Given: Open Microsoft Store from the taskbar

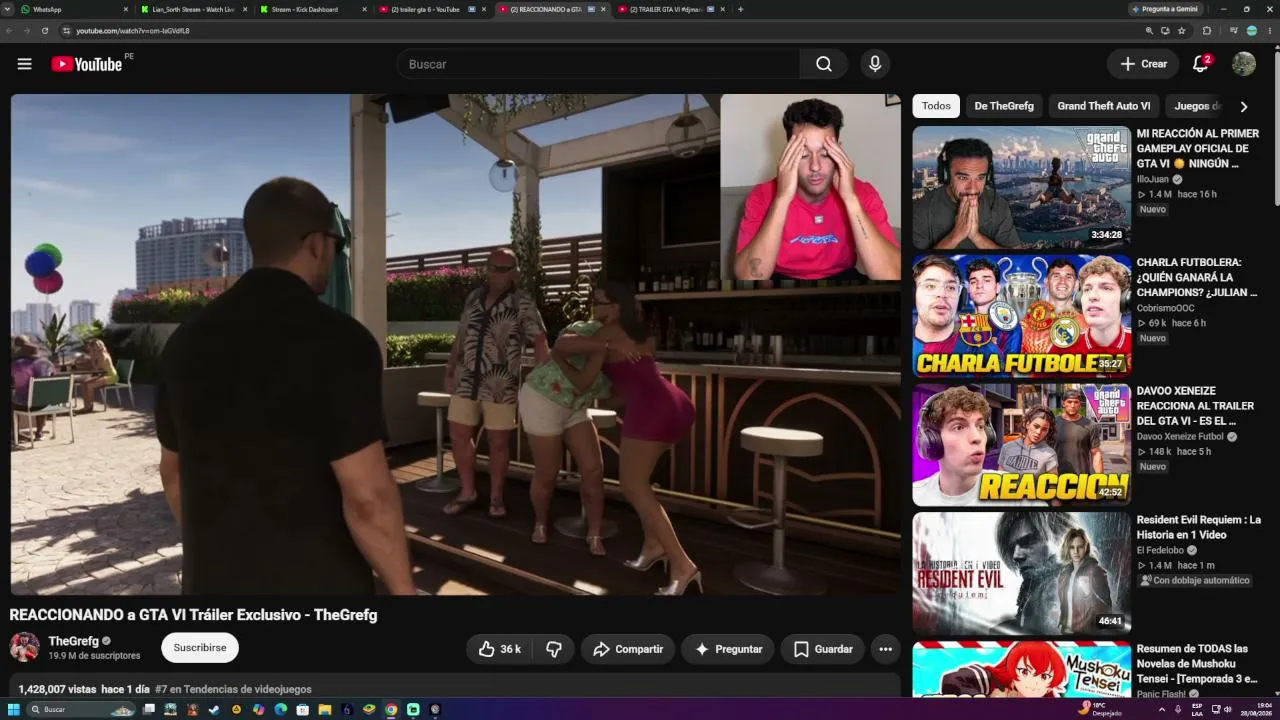Looking at the screenshot, I should pyautogui.click(x=302, y=710).
